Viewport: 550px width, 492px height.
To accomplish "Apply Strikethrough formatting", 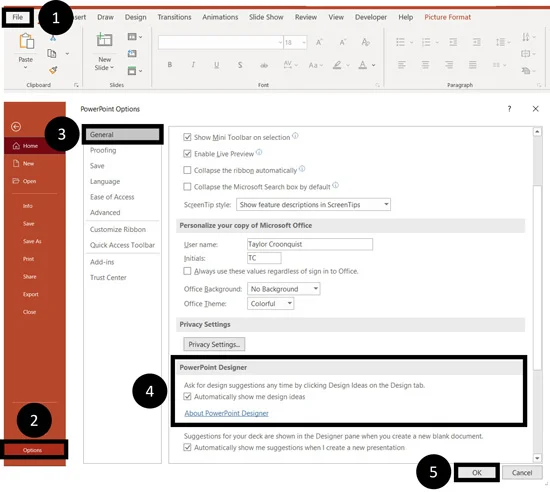I will pos(264,65).
